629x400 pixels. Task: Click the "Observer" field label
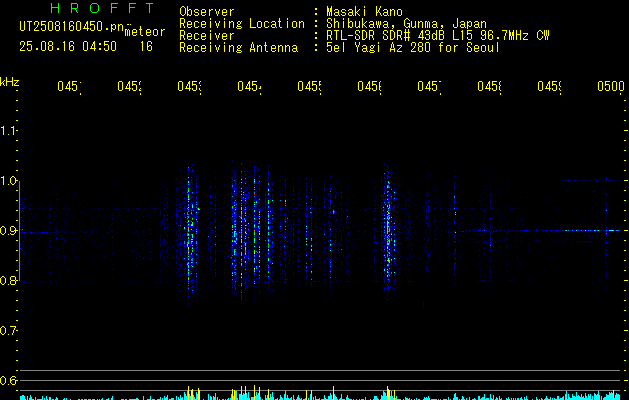207,12
